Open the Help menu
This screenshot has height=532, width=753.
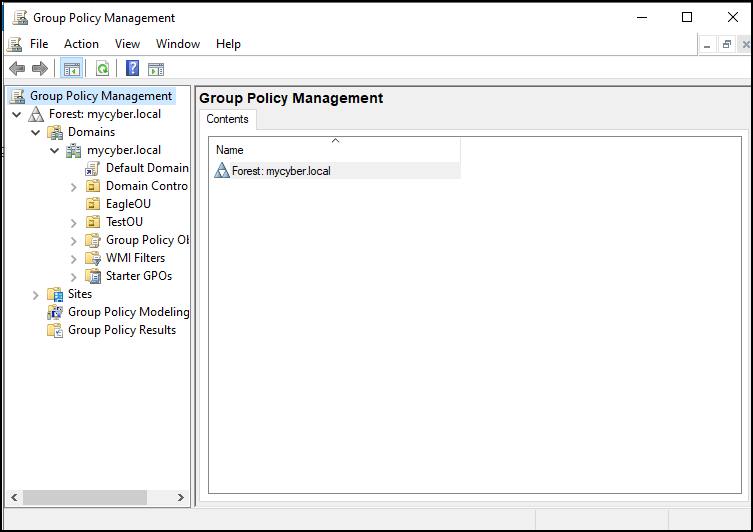click(228, 44)
